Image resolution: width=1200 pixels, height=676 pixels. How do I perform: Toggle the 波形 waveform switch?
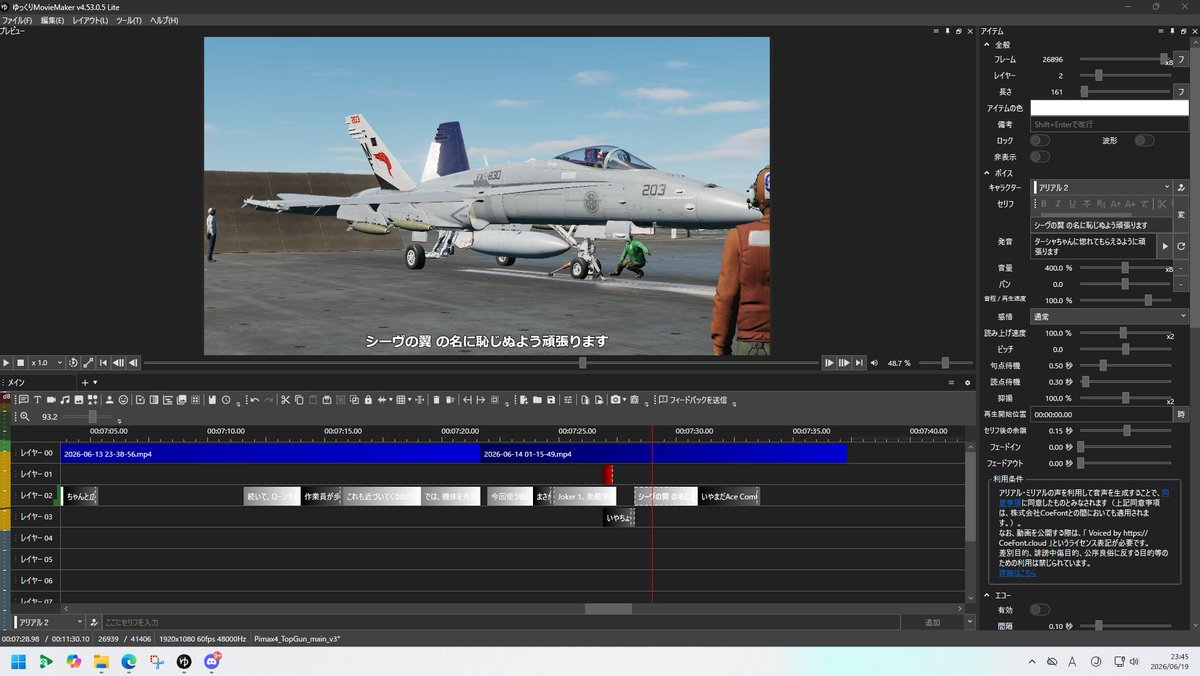tap(1144, 140)
